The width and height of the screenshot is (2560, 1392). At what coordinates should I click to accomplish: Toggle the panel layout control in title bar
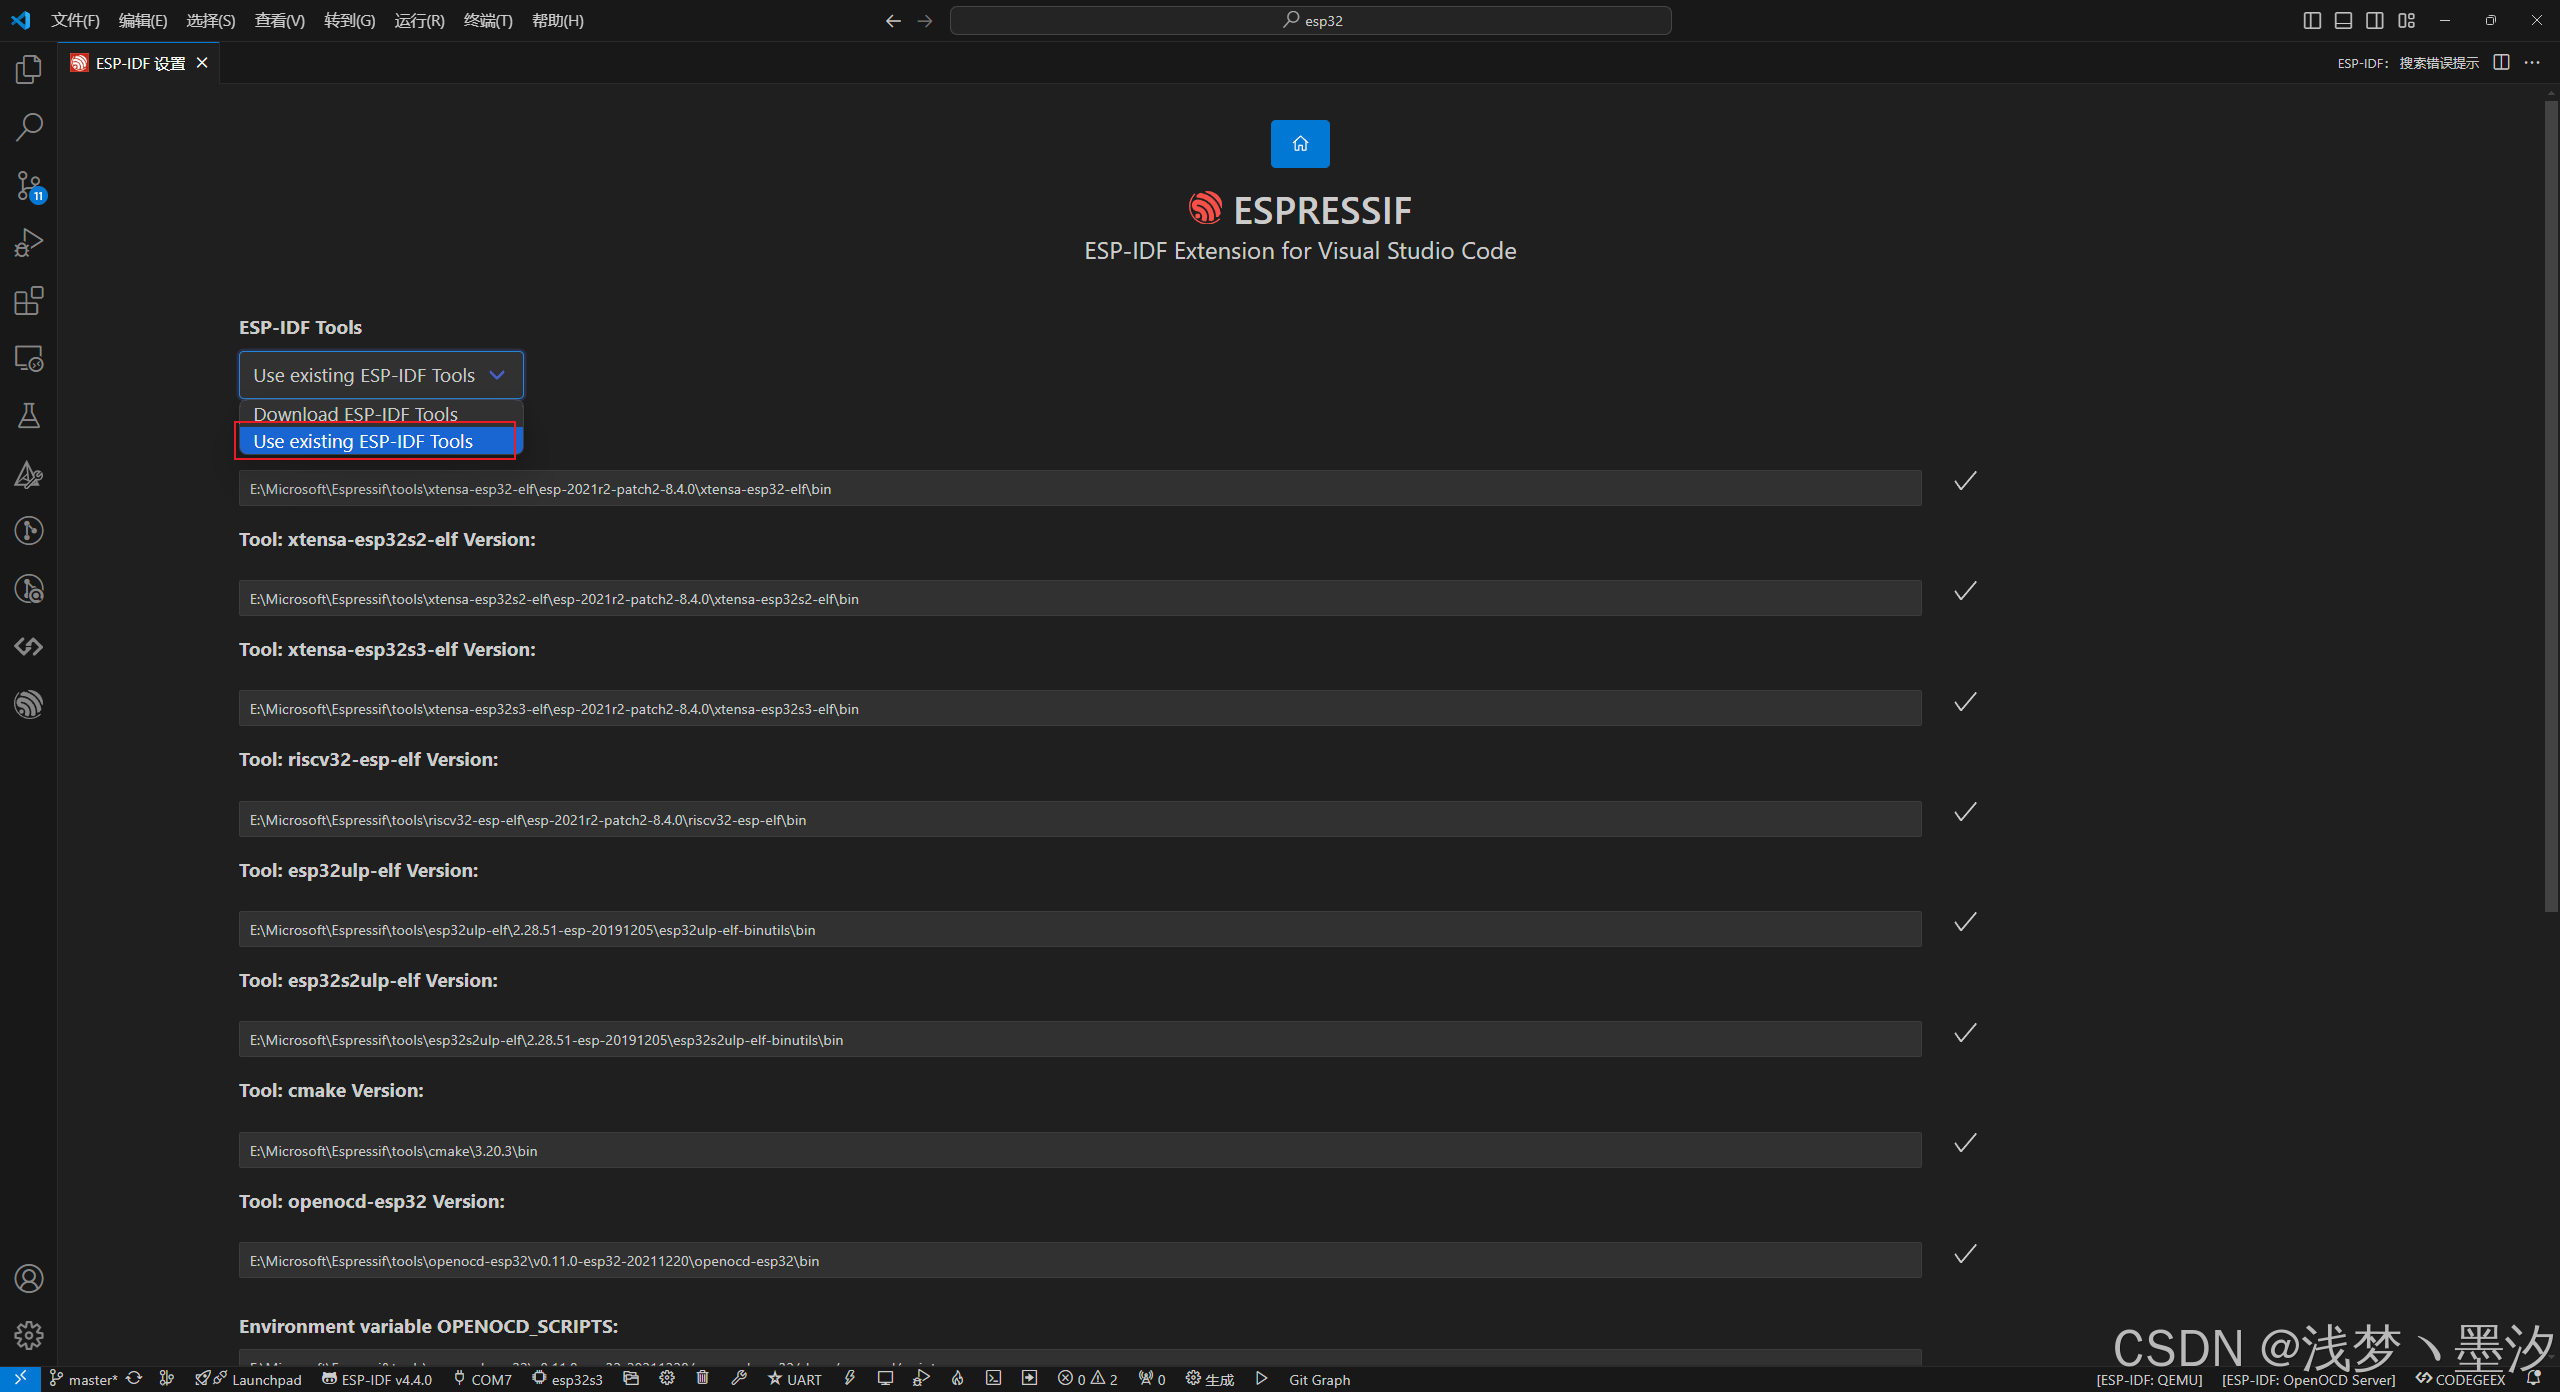[2344, 20]
